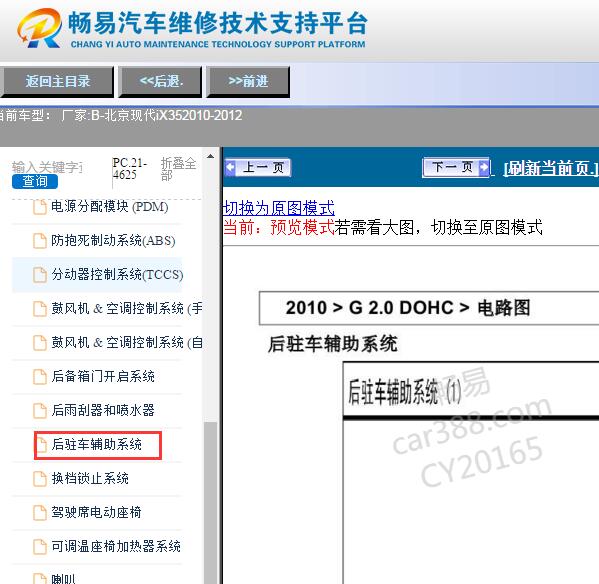
Task: Click the 查询 search button
Action: (35, 181)
